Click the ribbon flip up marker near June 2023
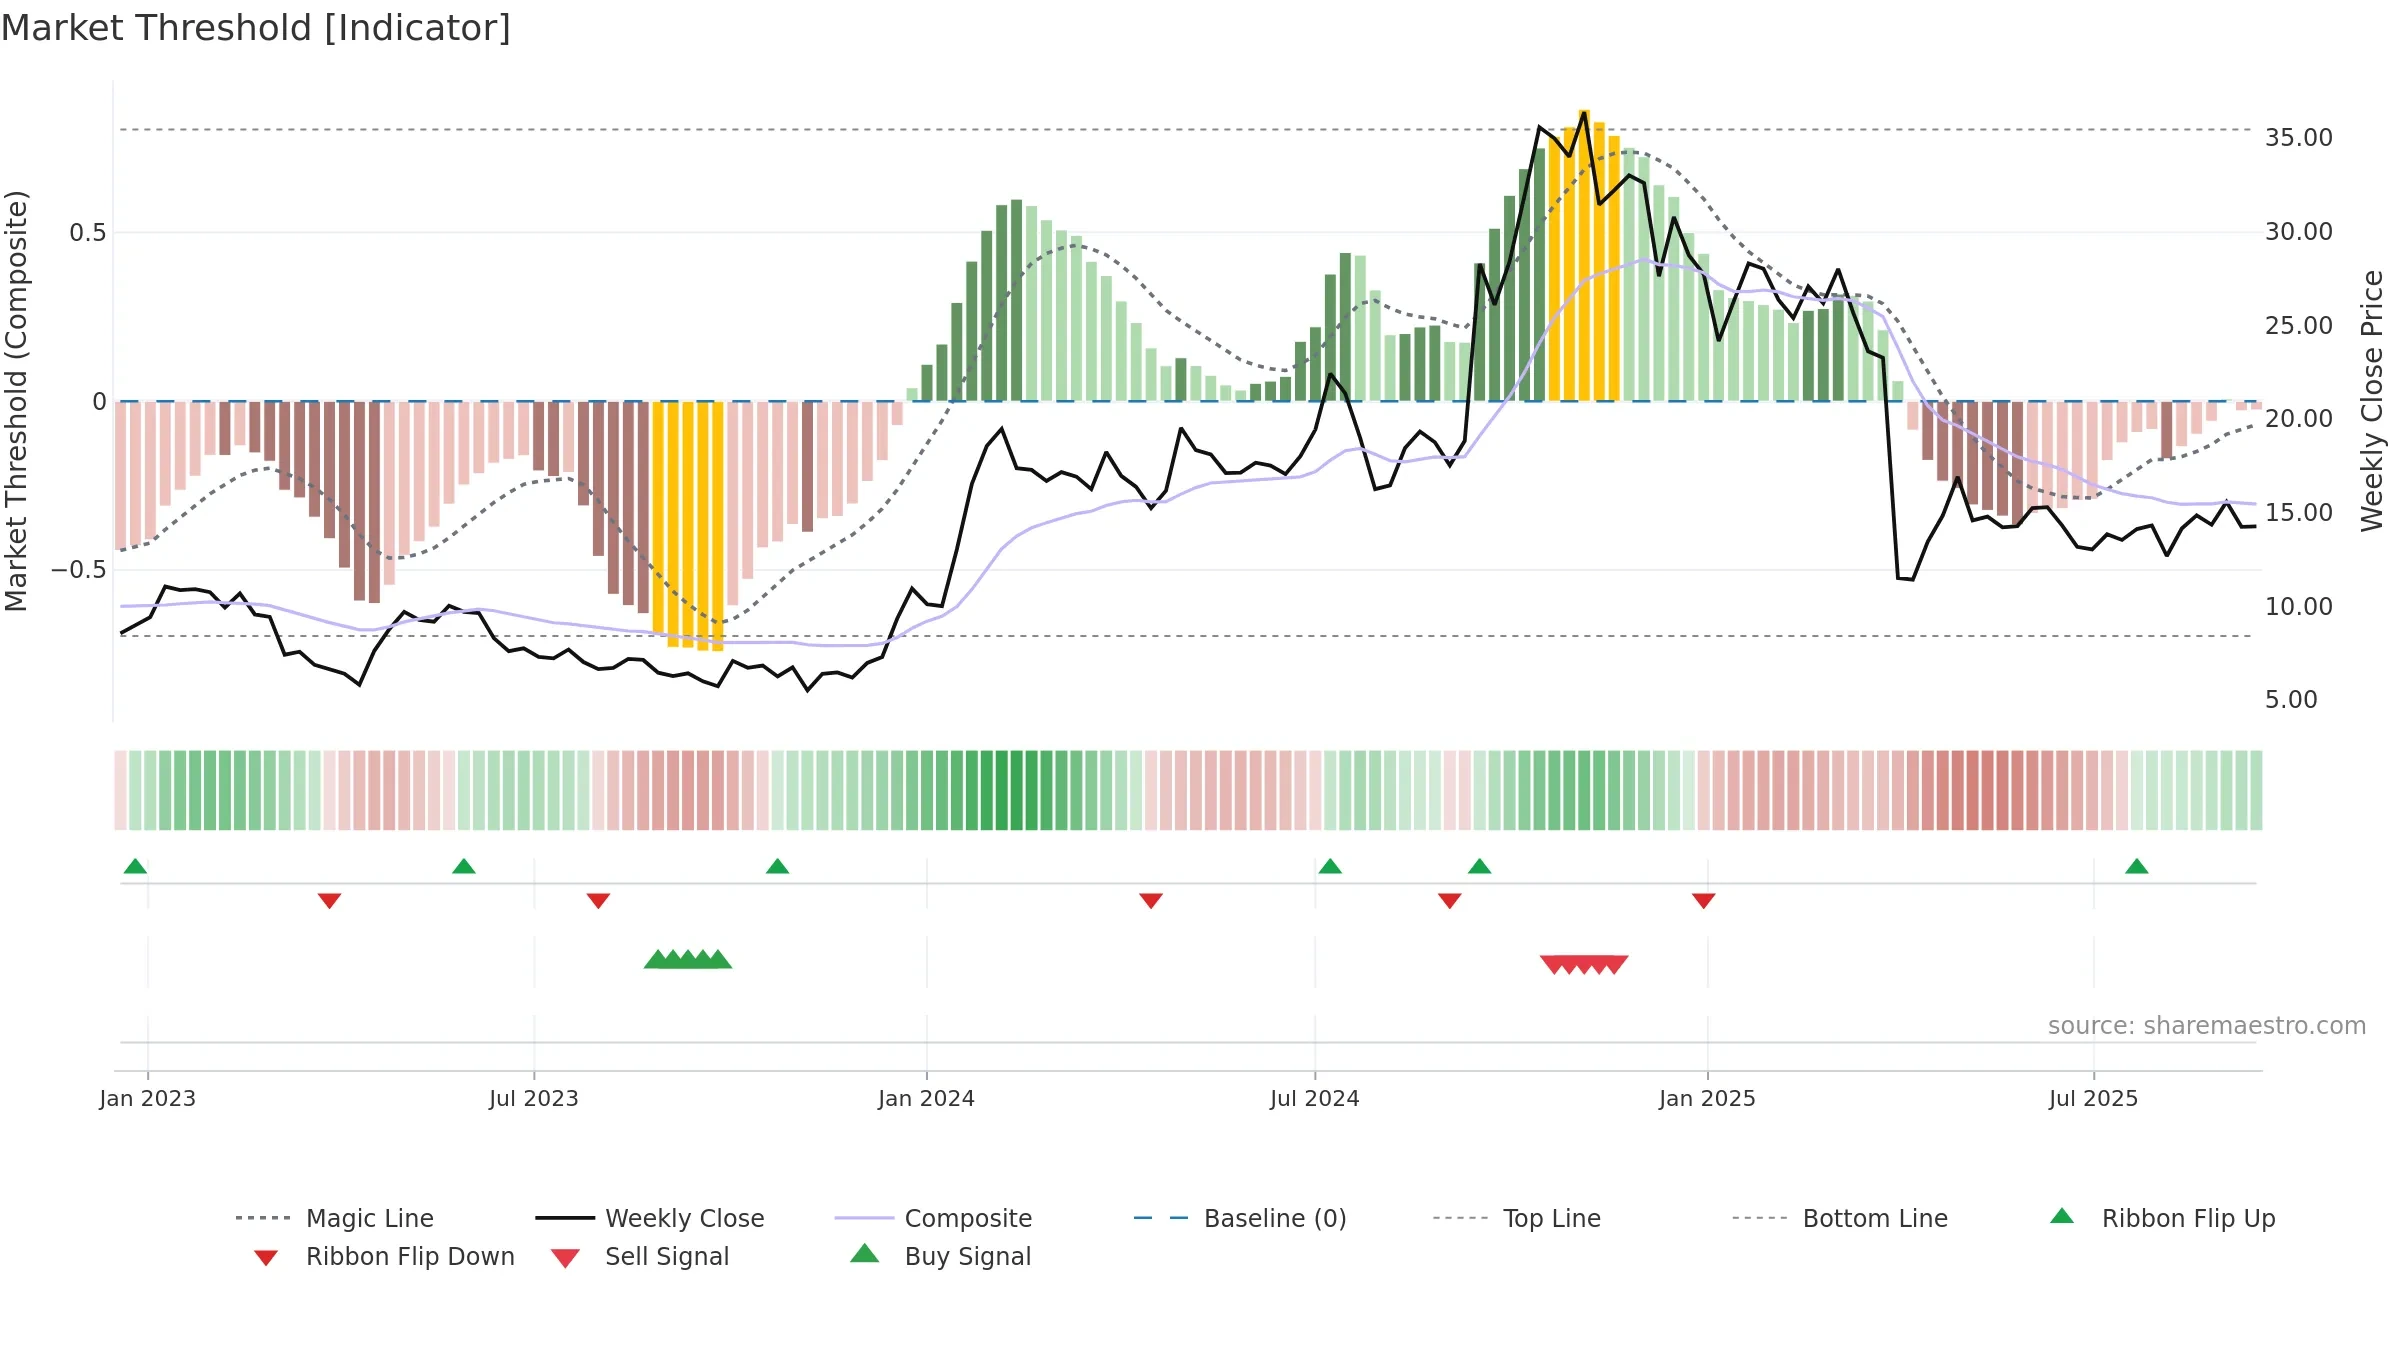 coord(464,866)
